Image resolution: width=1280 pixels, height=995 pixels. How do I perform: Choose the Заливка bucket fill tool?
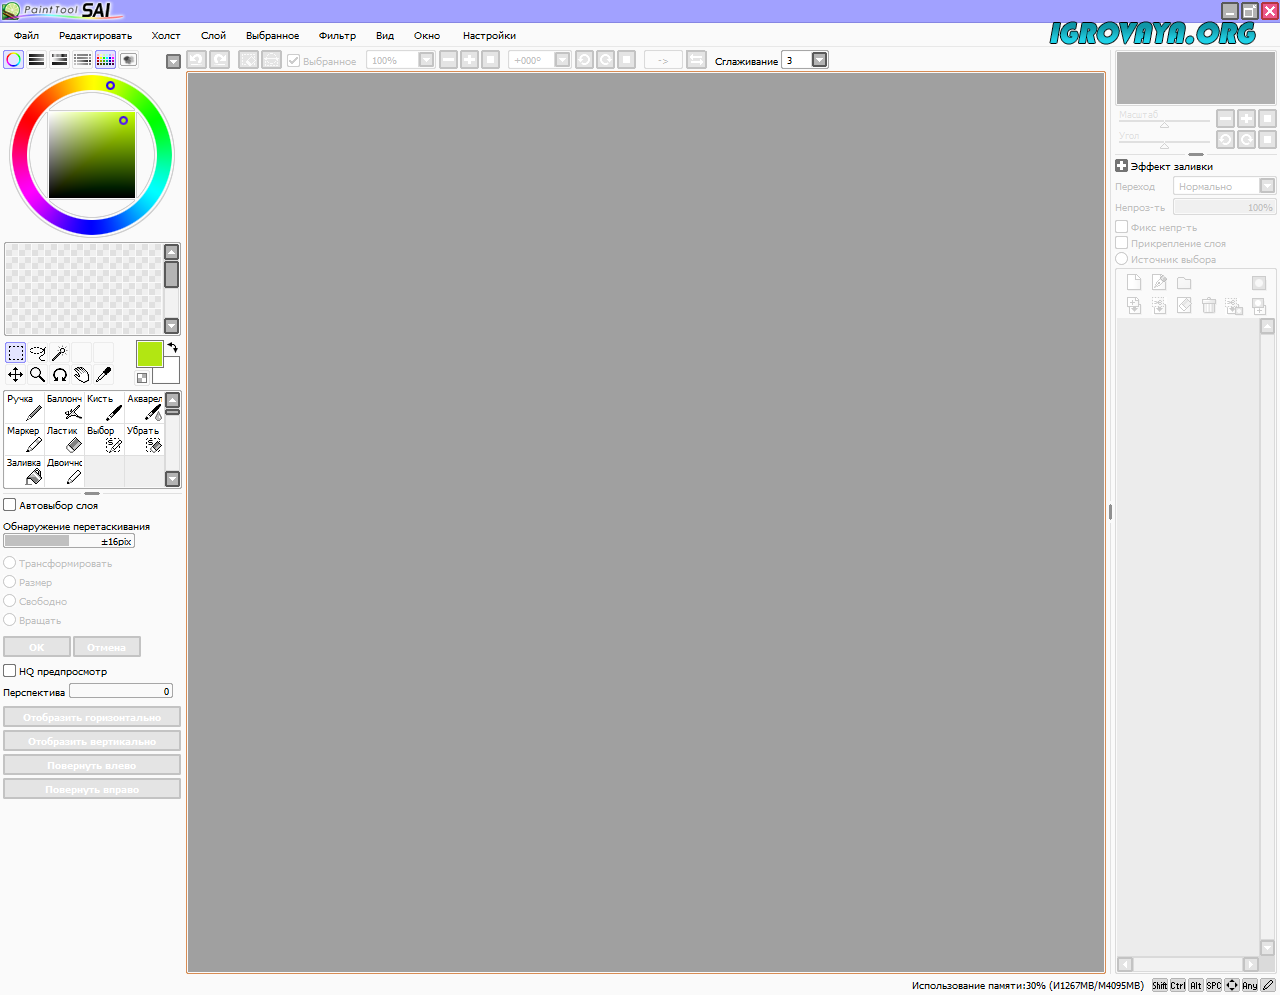(x=24, y=471)
